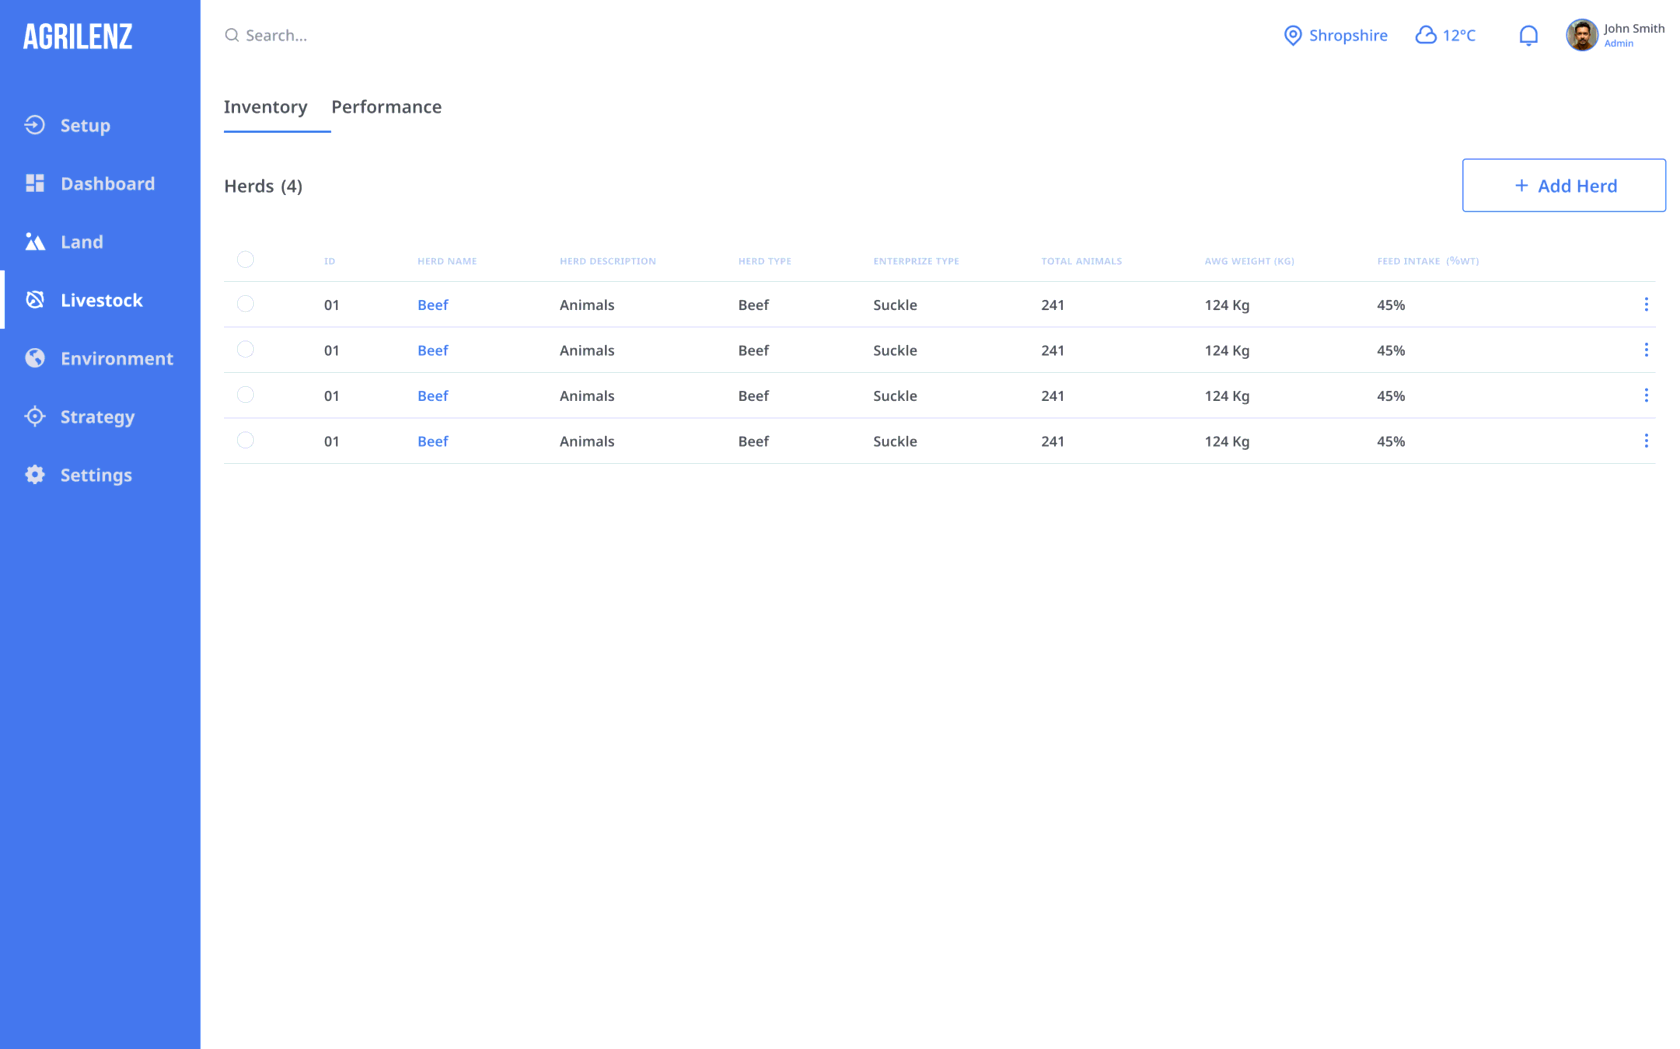Click the Strategy target icon

point(35,416)
